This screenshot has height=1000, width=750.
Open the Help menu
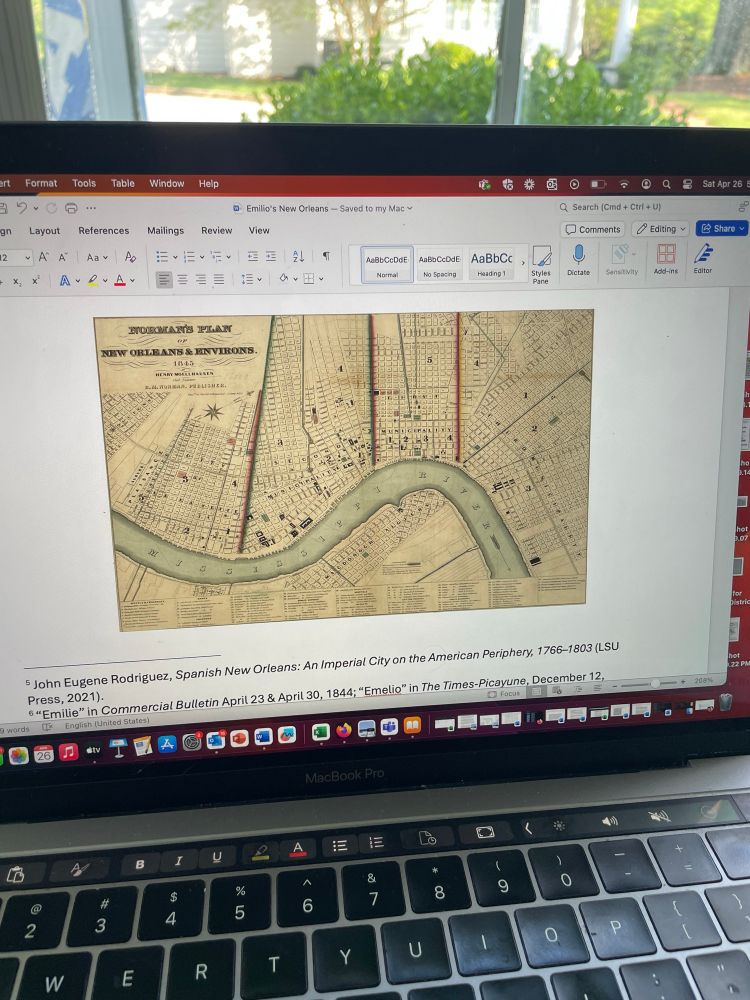click(209, 184)
